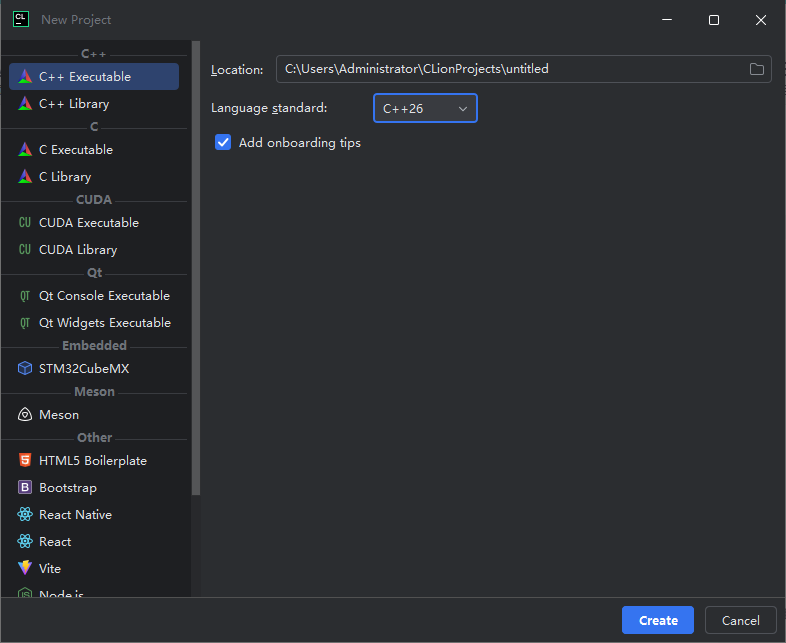The width and height of the screenshot is (786, 643).
Task: Uncheck Add onboarding tips checkbox
Action: click(x=223, y=142)
